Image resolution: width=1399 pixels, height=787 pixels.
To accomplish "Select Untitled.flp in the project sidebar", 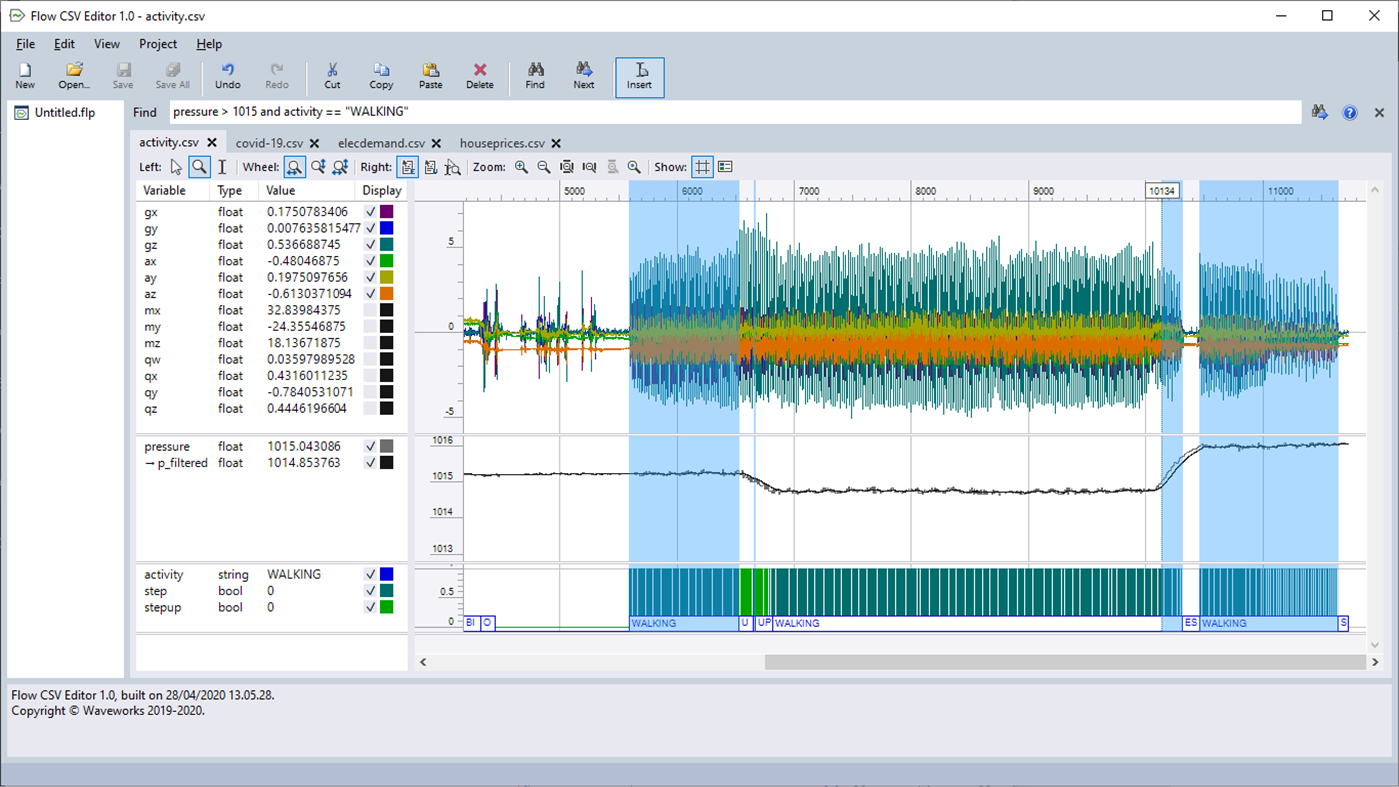I will 65,113.
